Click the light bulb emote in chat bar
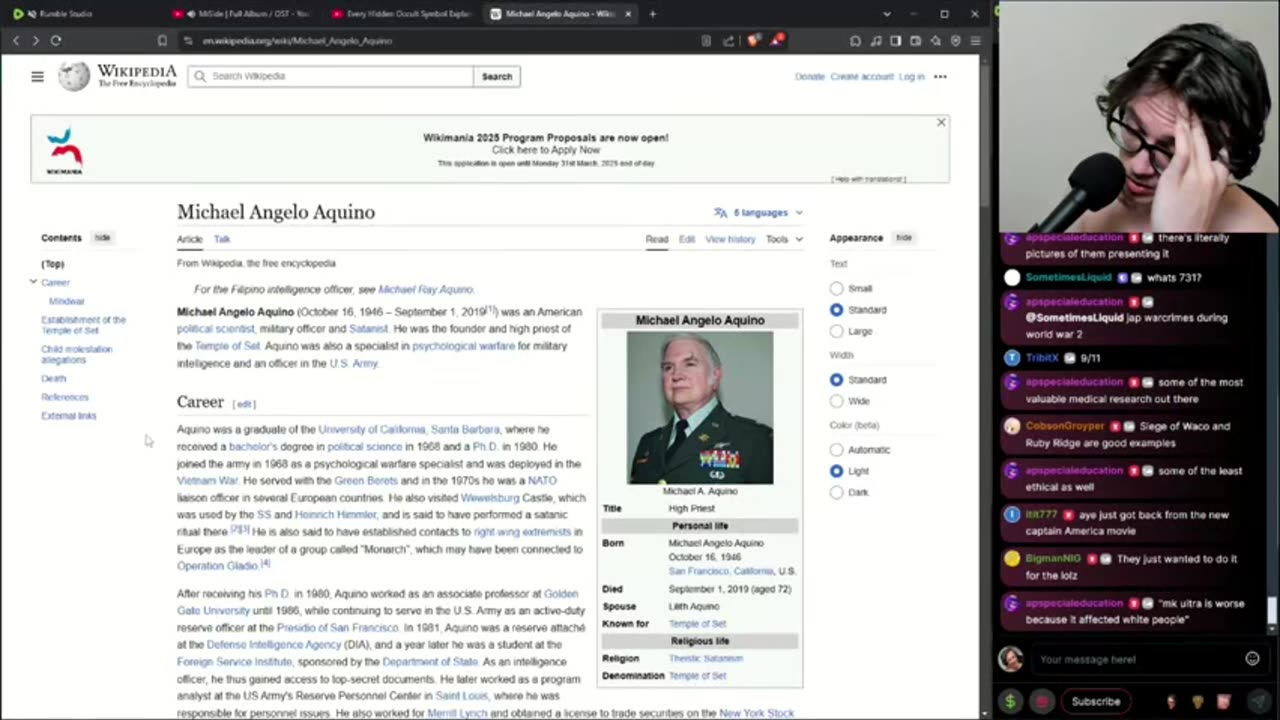This screenshot has height=720, width=1280. pos(1198,701)
